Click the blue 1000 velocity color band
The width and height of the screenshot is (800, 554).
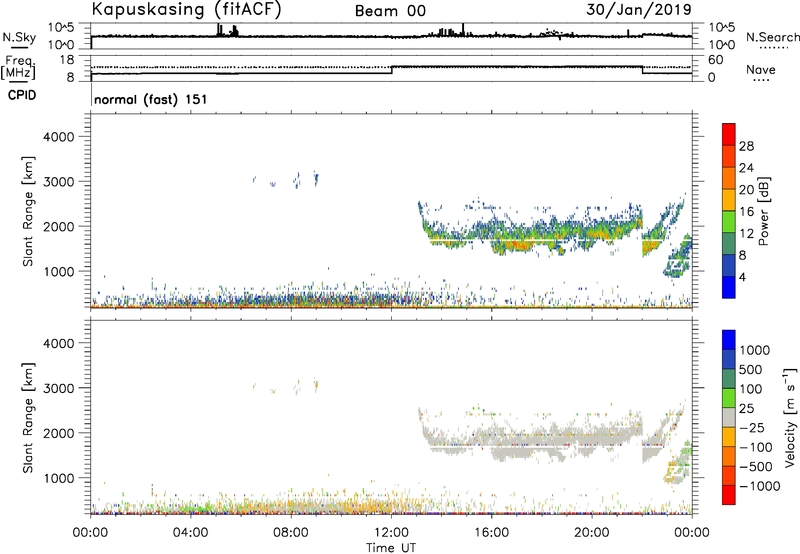[729, 340]
